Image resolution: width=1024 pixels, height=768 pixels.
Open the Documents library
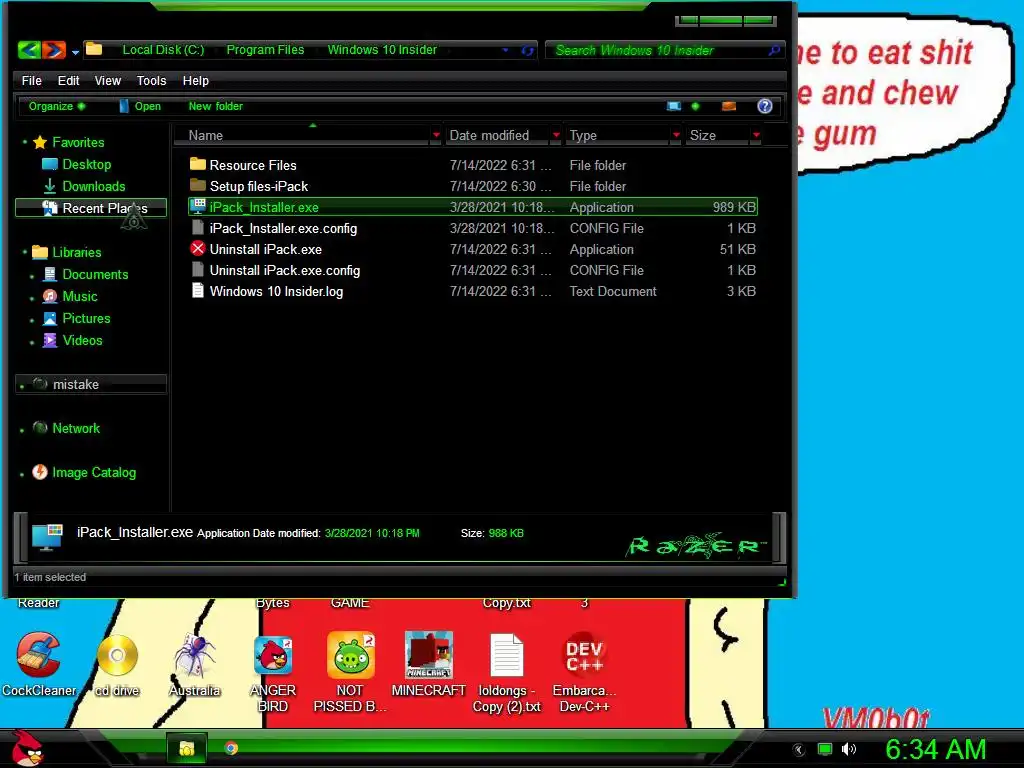pos(86,274)
